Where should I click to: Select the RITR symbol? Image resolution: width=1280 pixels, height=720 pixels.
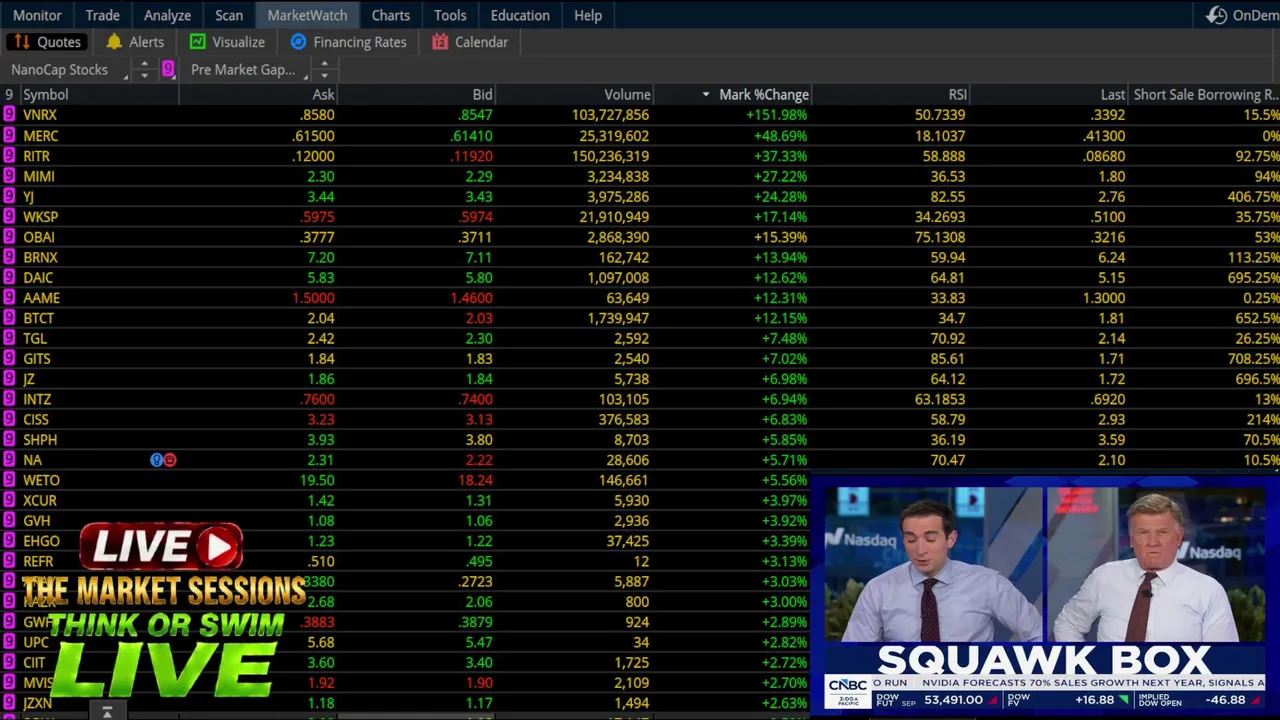point(36,156)
